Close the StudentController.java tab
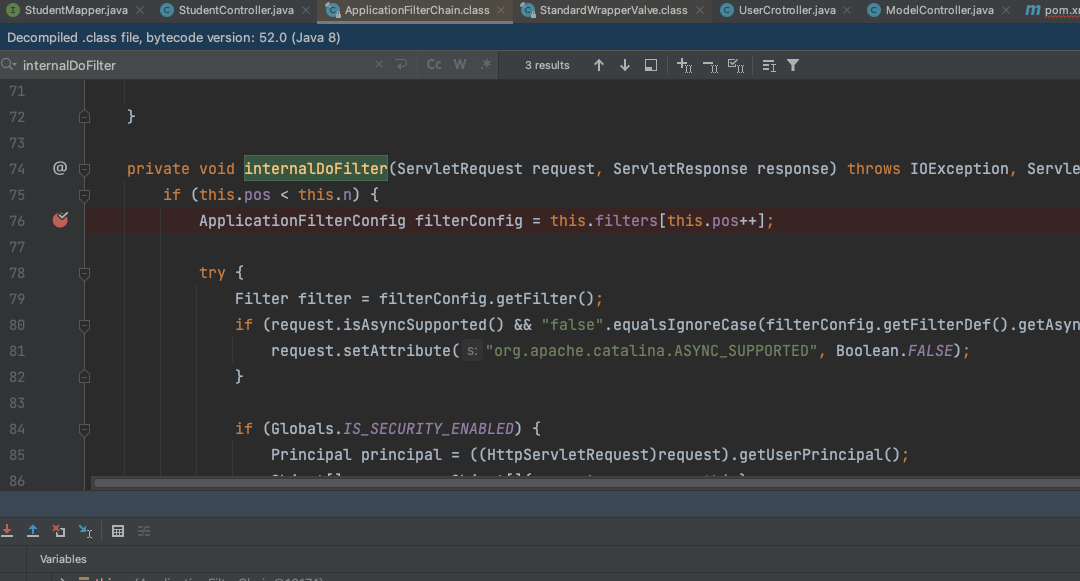Screen dimensions: 1080x581 306,10
